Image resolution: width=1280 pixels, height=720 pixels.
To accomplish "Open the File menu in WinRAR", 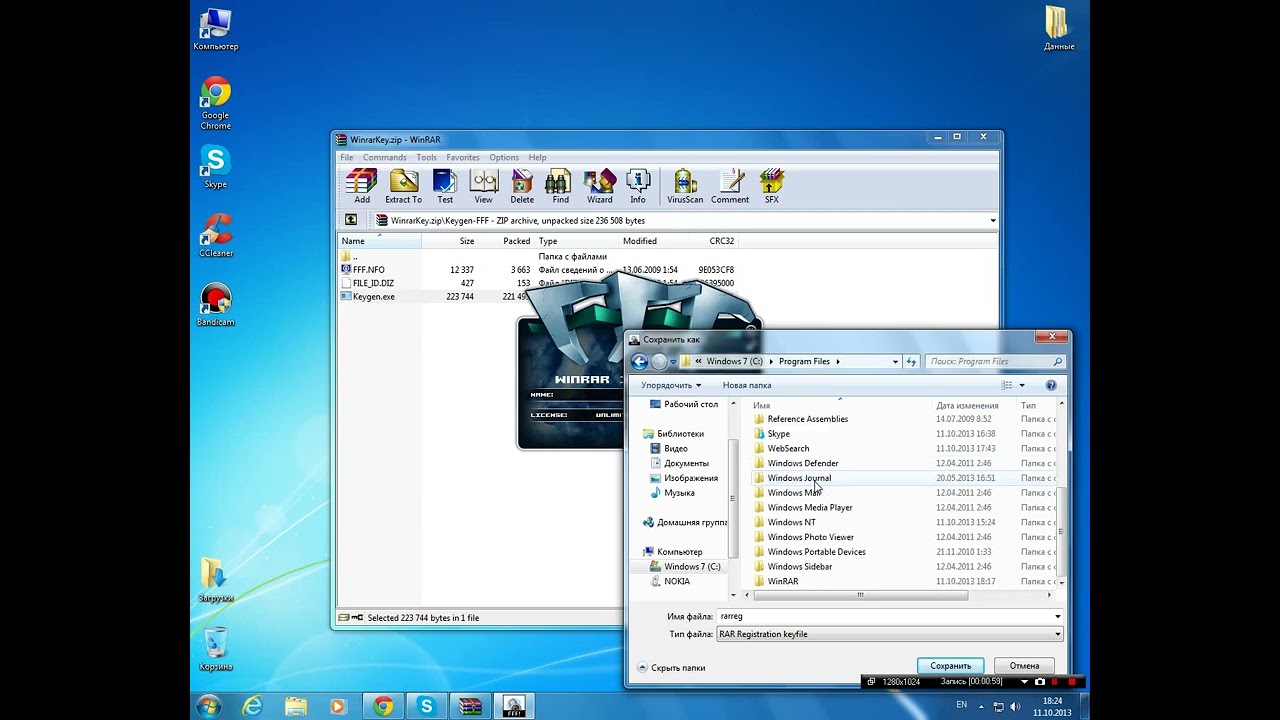I will 346,157.
